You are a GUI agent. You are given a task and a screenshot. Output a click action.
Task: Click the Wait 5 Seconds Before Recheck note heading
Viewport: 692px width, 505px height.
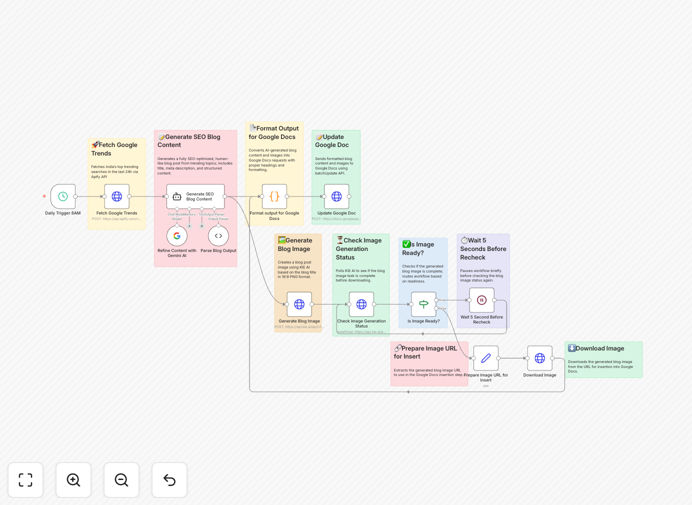click(483, 249)
